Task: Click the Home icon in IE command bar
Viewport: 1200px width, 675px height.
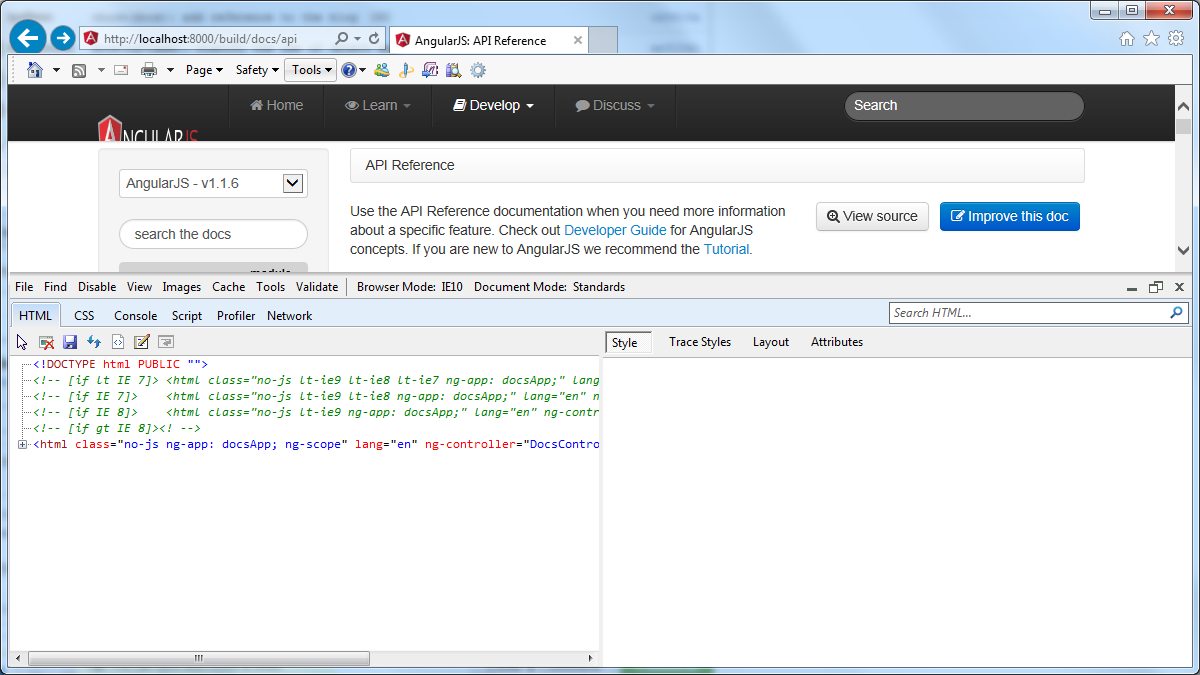Action: pyautogui.click(x=35, y=70)
